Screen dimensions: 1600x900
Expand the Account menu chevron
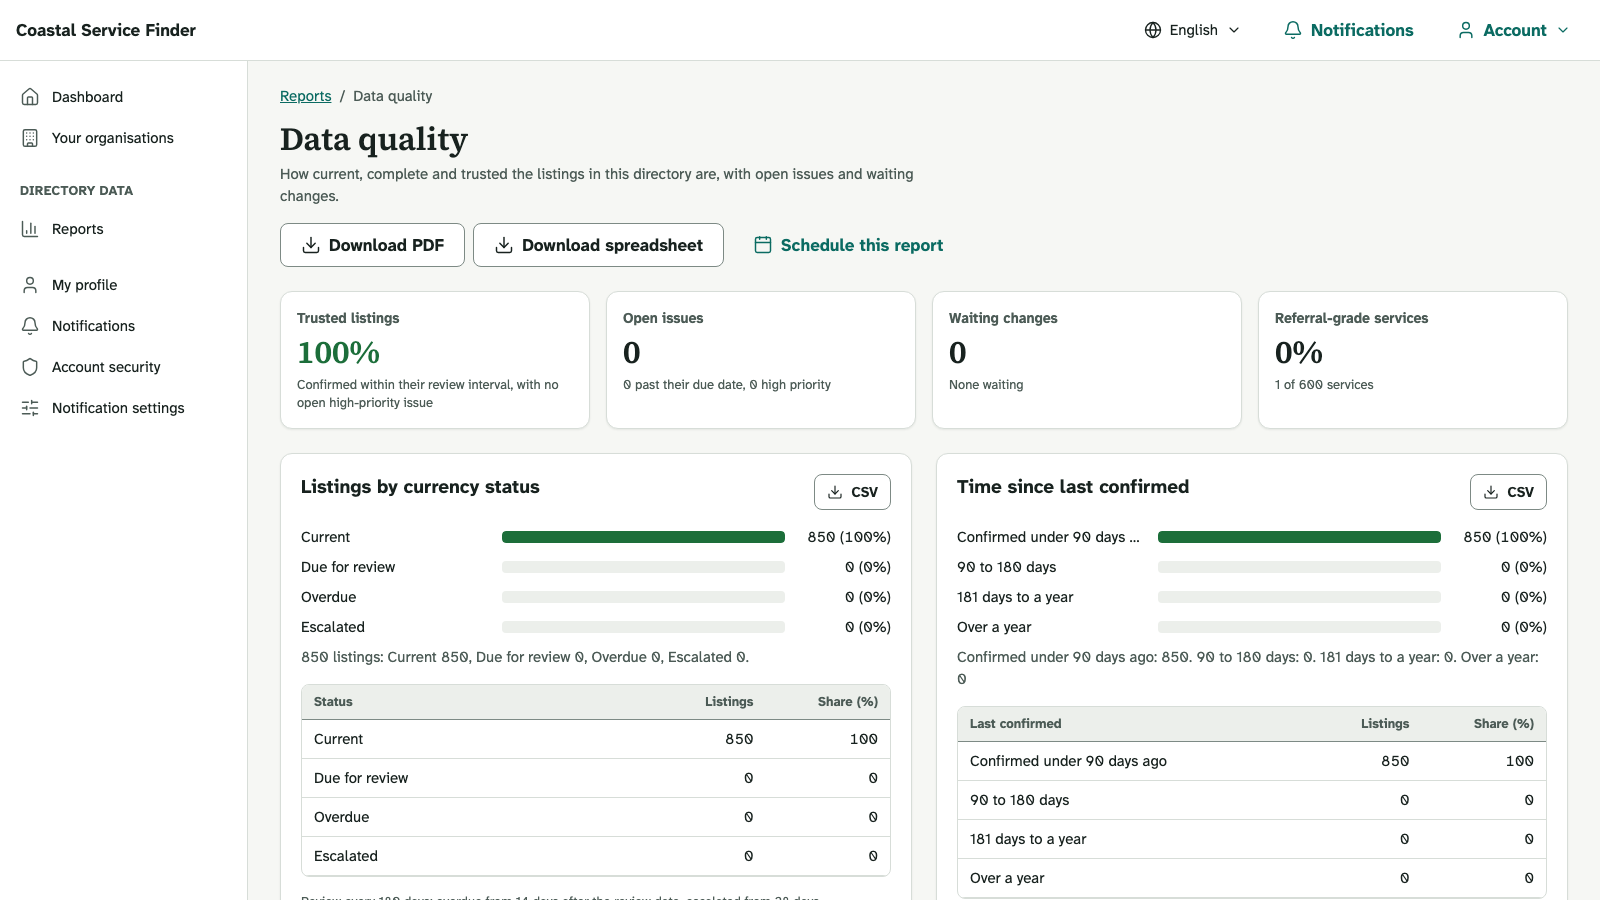[1563, 30]
